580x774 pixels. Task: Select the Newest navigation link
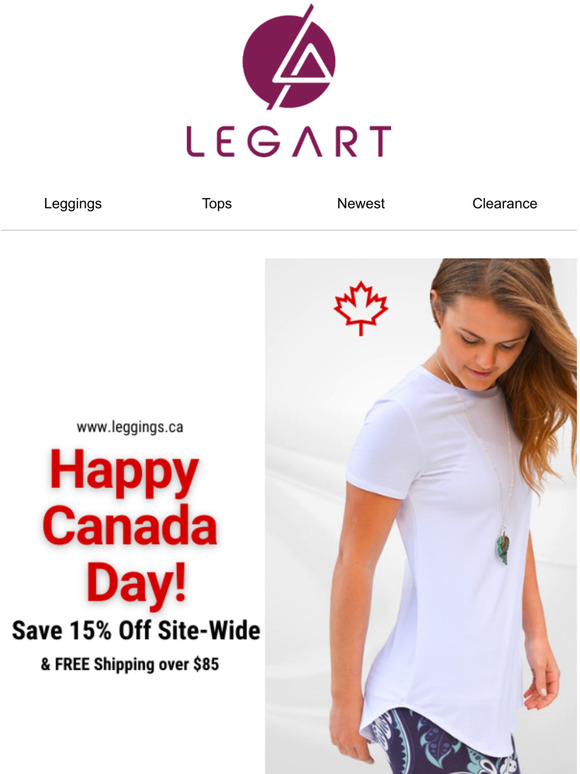[361, 203]
